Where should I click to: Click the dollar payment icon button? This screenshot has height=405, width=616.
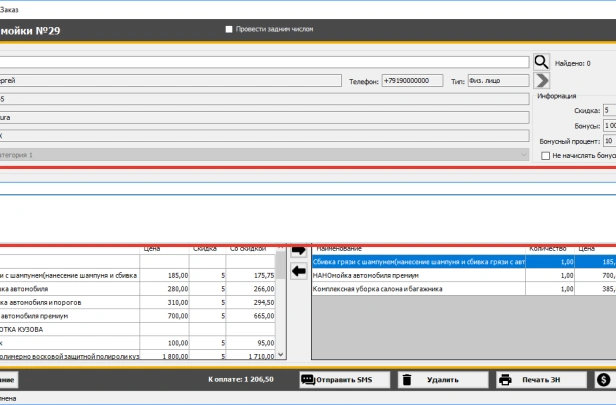pyautogui.click(x=603, y=380)
